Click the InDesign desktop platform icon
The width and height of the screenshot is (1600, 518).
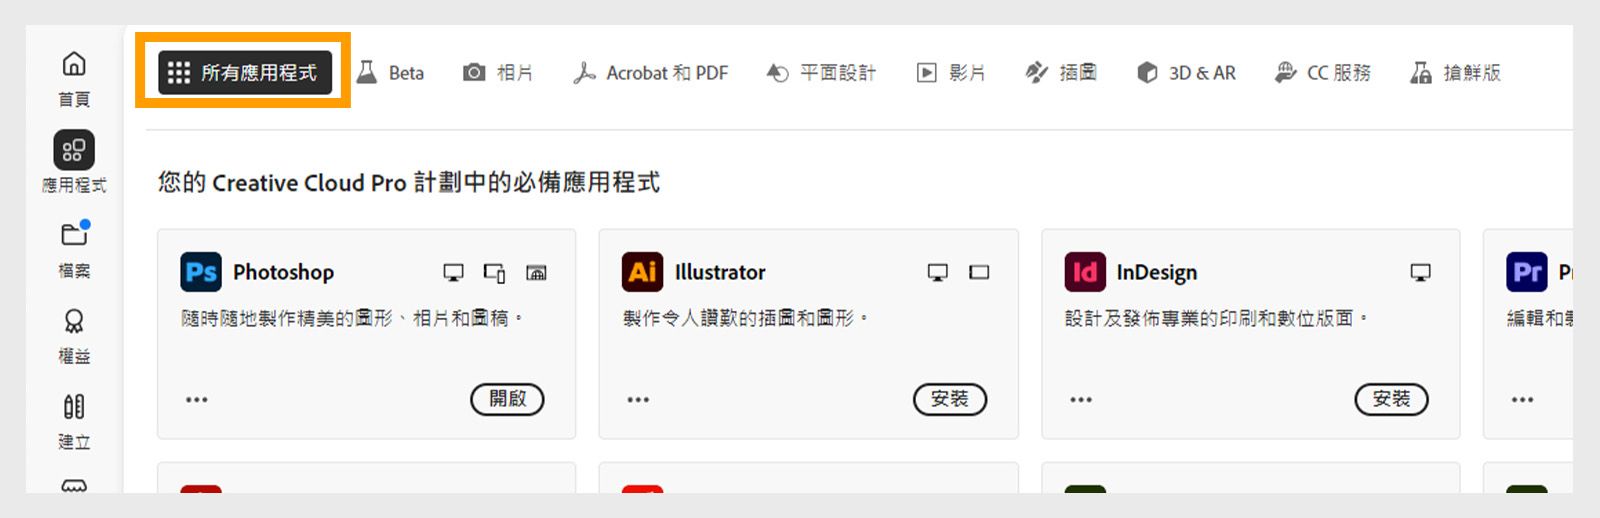pos(1421,272)
